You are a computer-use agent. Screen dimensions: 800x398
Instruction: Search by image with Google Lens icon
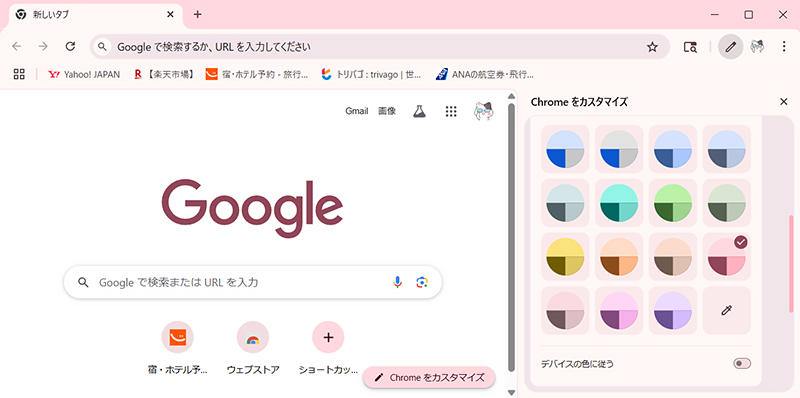point(421,282)
